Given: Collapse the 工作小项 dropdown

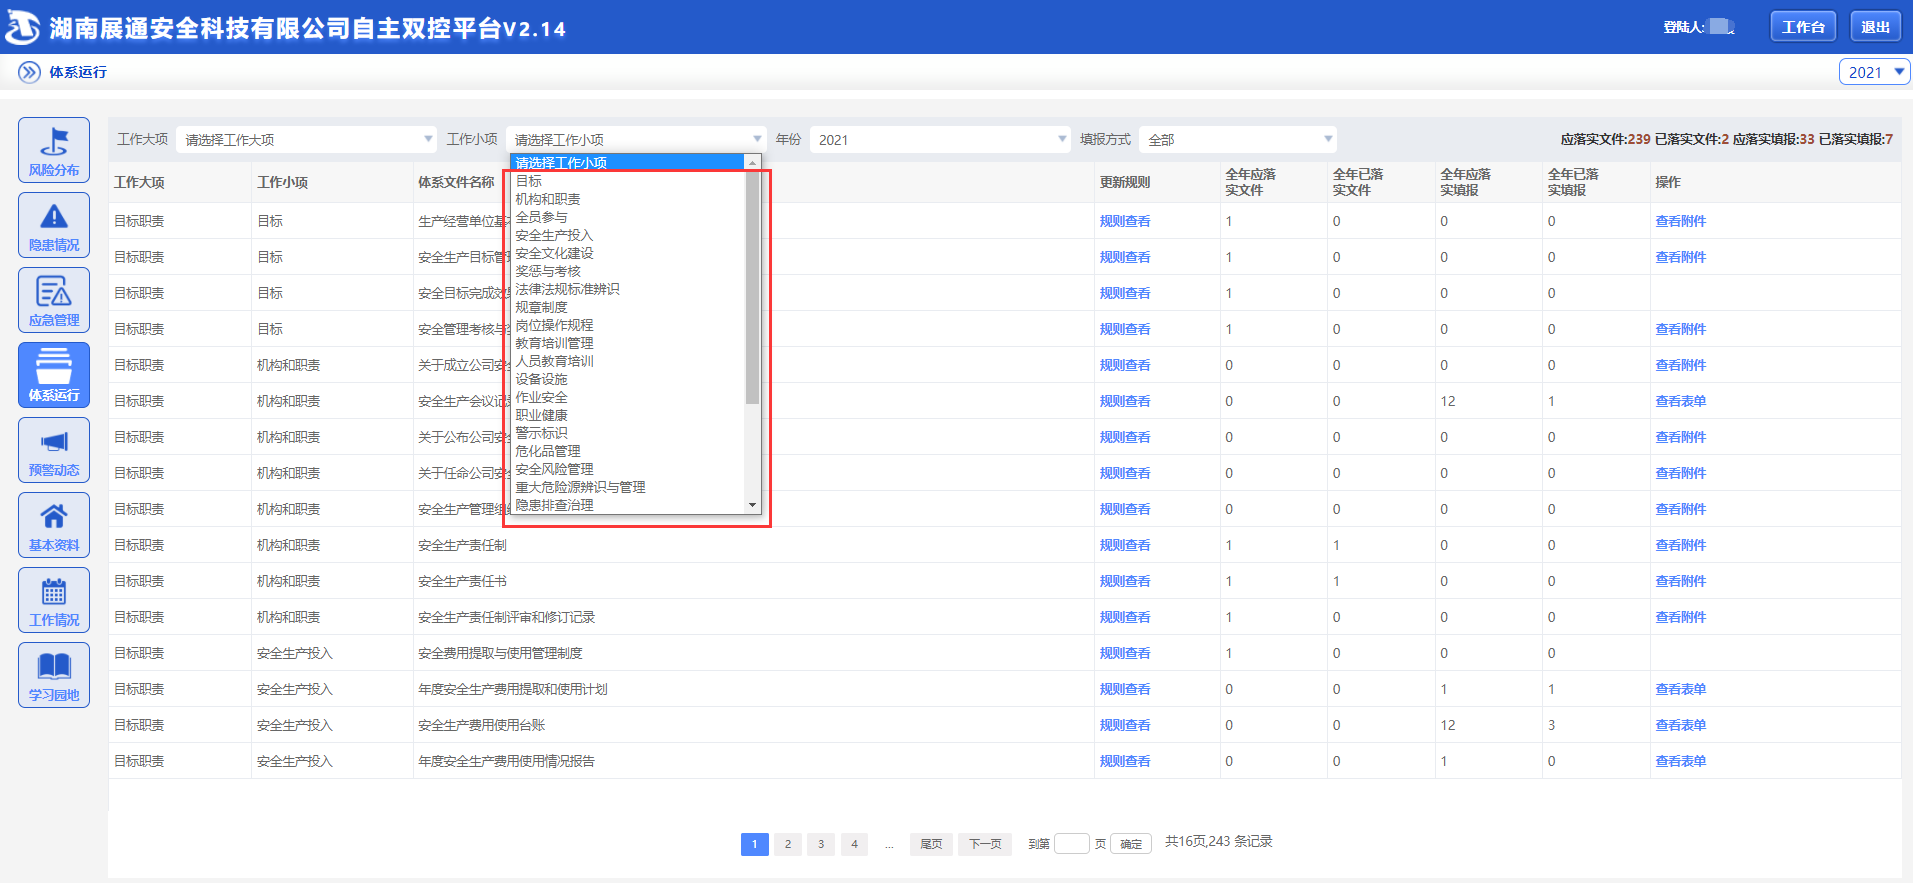Looking at the screenshot, I should click(x=636, y=140).
